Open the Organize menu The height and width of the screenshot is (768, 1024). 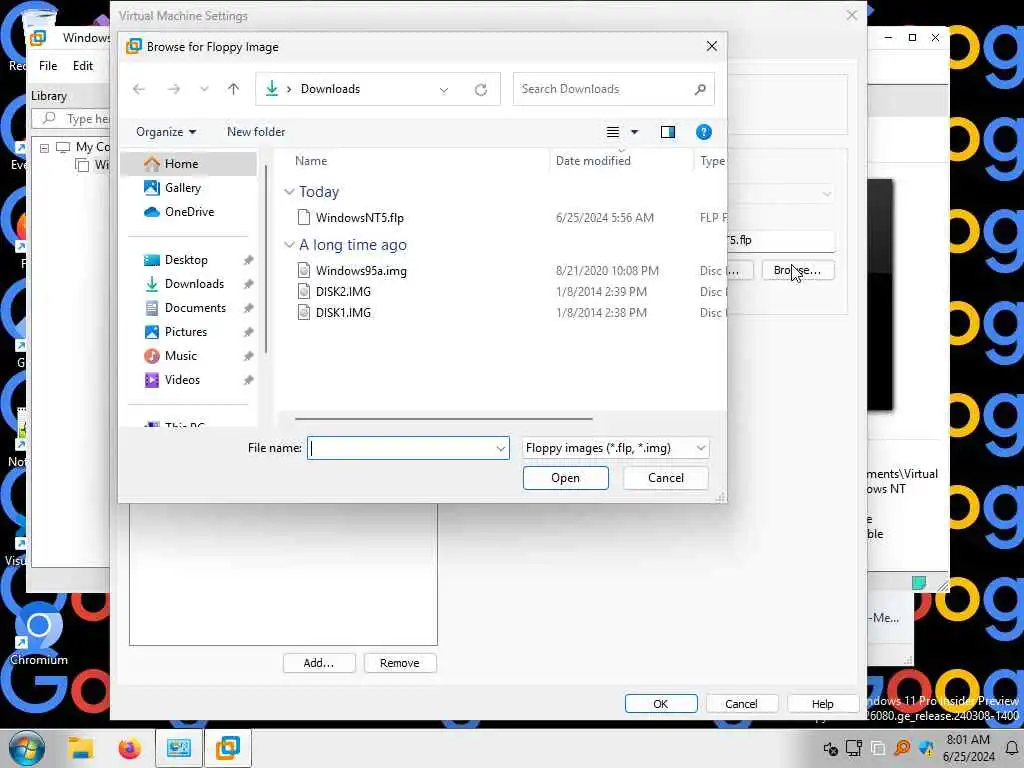click(166, 132)
